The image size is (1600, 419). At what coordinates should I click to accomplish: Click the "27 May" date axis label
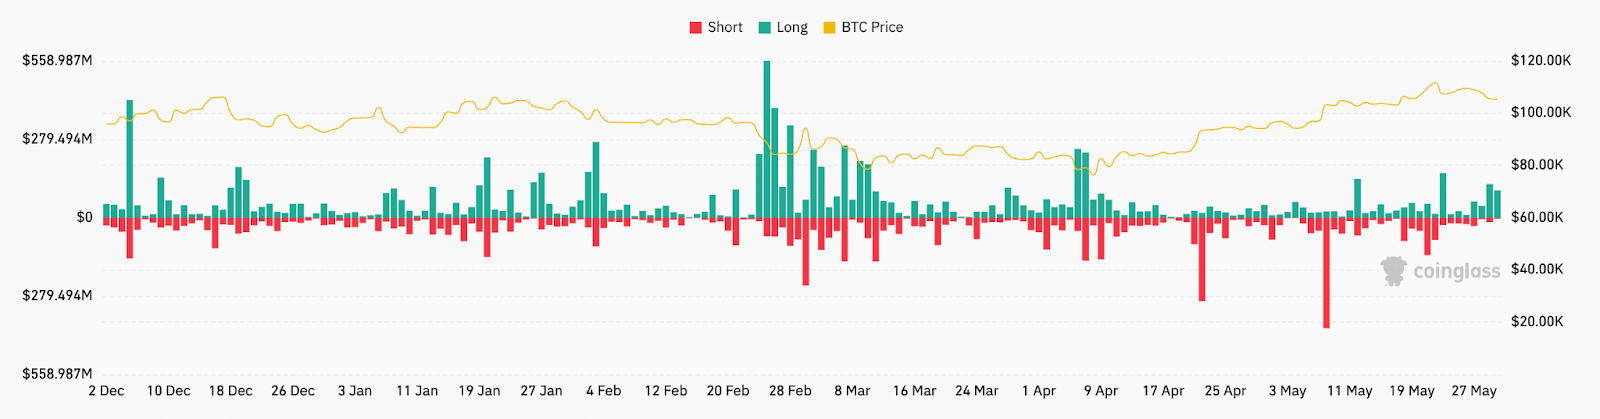(1474, 391)
